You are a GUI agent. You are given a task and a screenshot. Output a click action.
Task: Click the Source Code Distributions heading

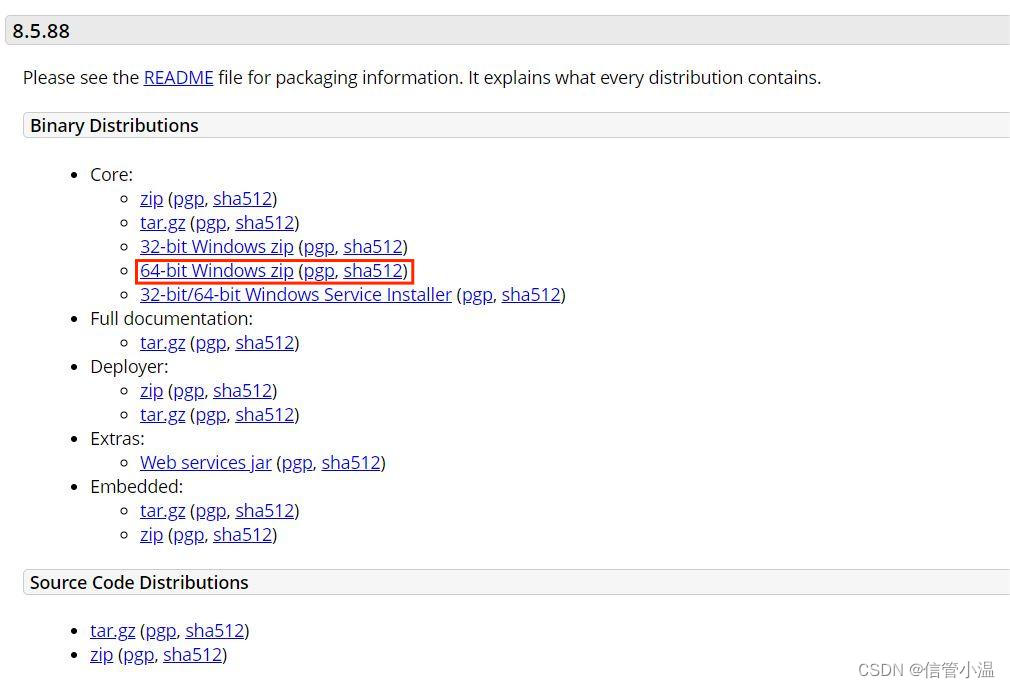pyautogui.click(x=139, y=582)
